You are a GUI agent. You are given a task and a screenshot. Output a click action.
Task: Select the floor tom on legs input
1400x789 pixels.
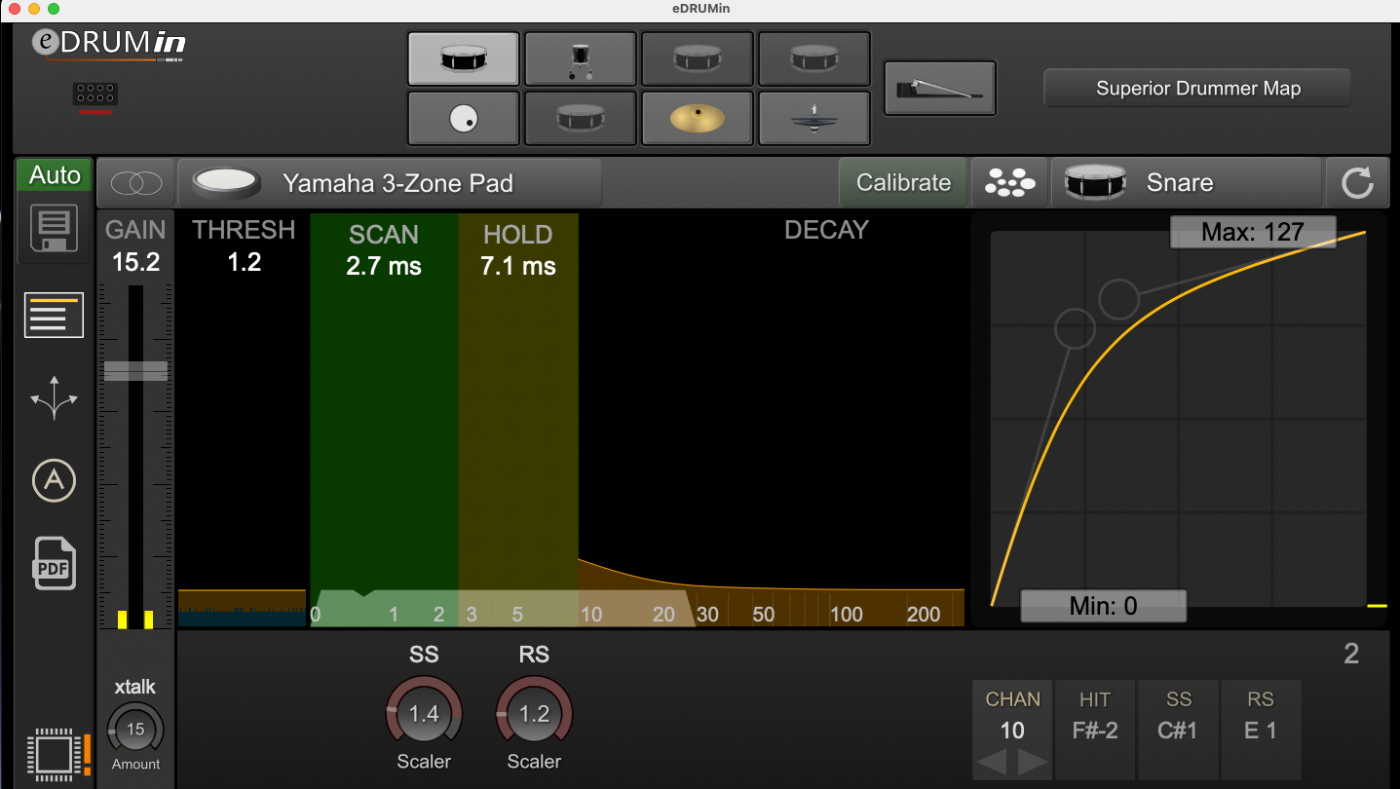point(580,59)
